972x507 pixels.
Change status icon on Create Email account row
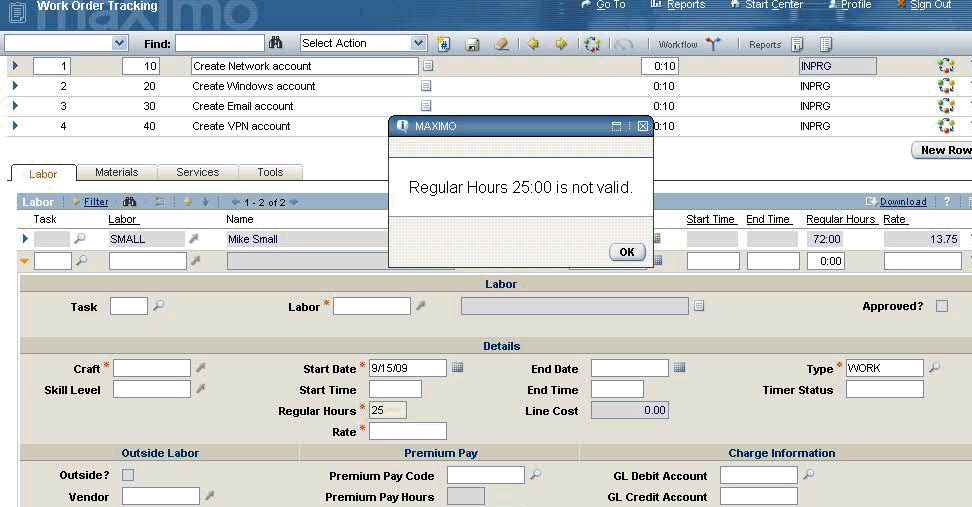(x=946, y=105)
